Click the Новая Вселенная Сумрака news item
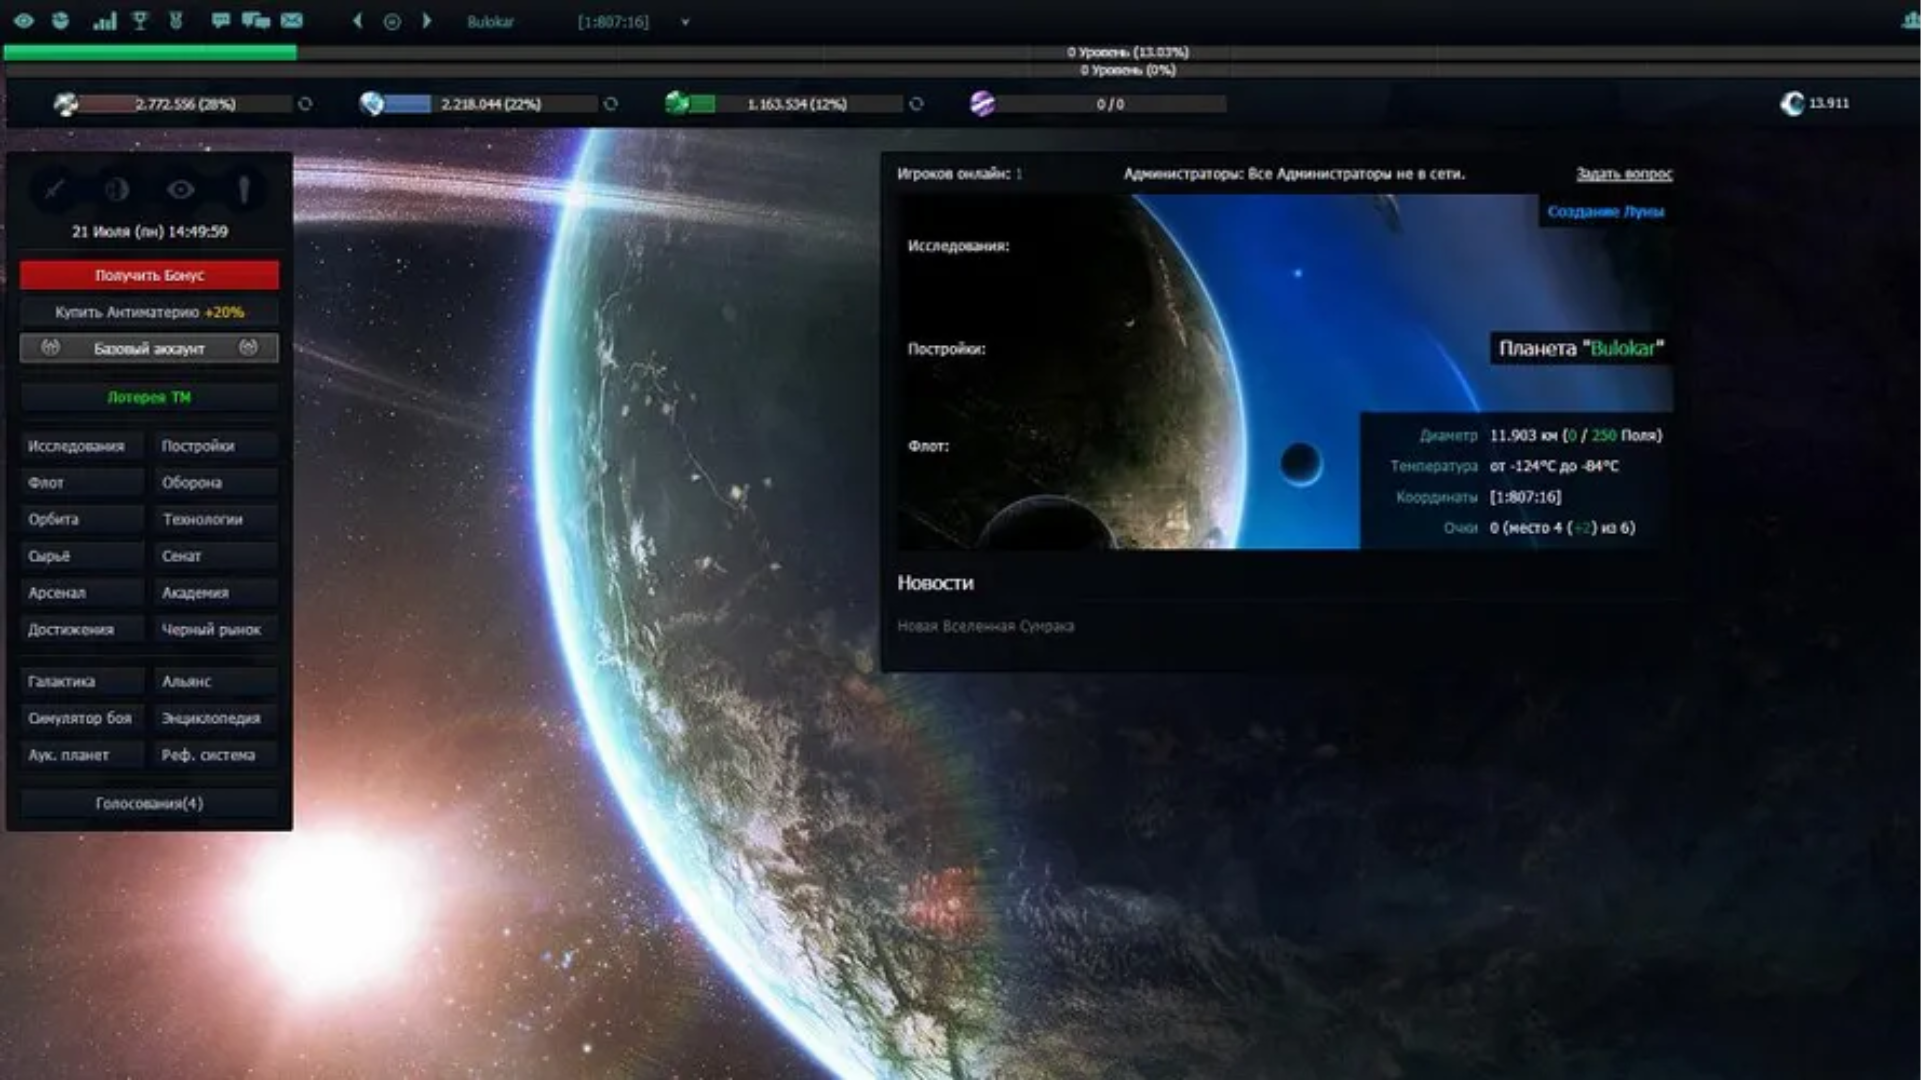 pos(985,627)
